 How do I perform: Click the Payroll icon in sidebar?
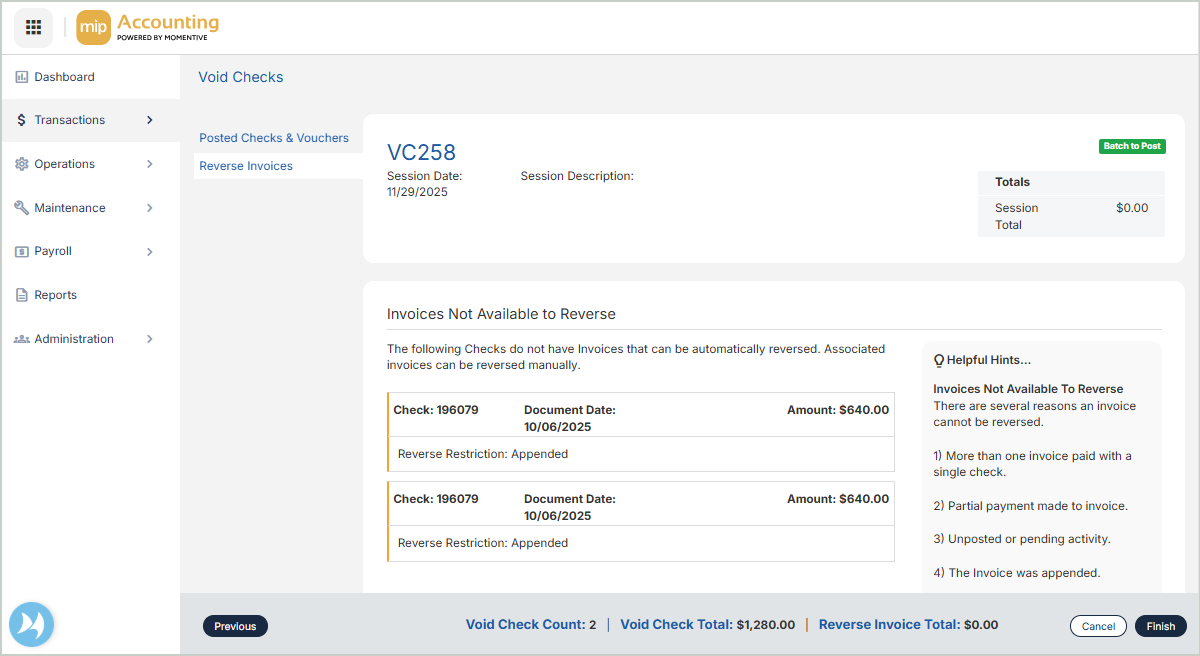21,252
